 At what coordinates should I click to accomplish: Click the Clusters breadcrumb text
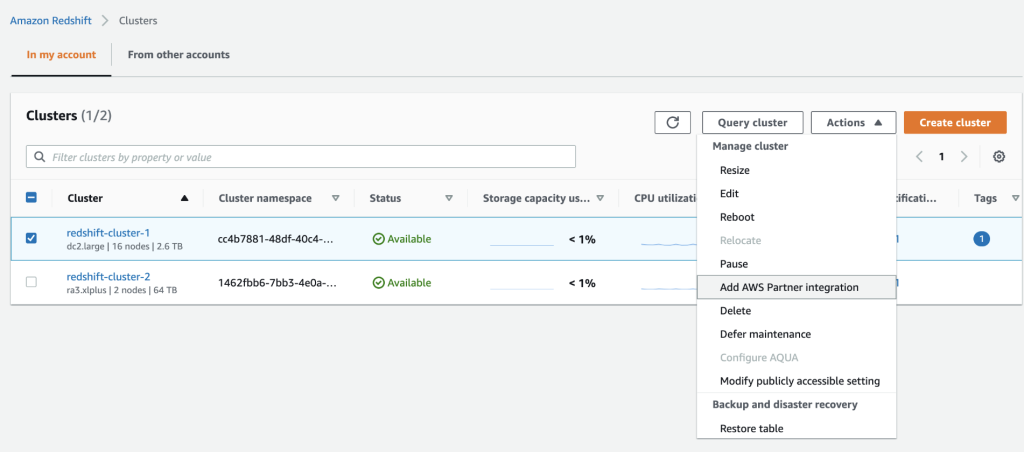(x=138, y=20)
